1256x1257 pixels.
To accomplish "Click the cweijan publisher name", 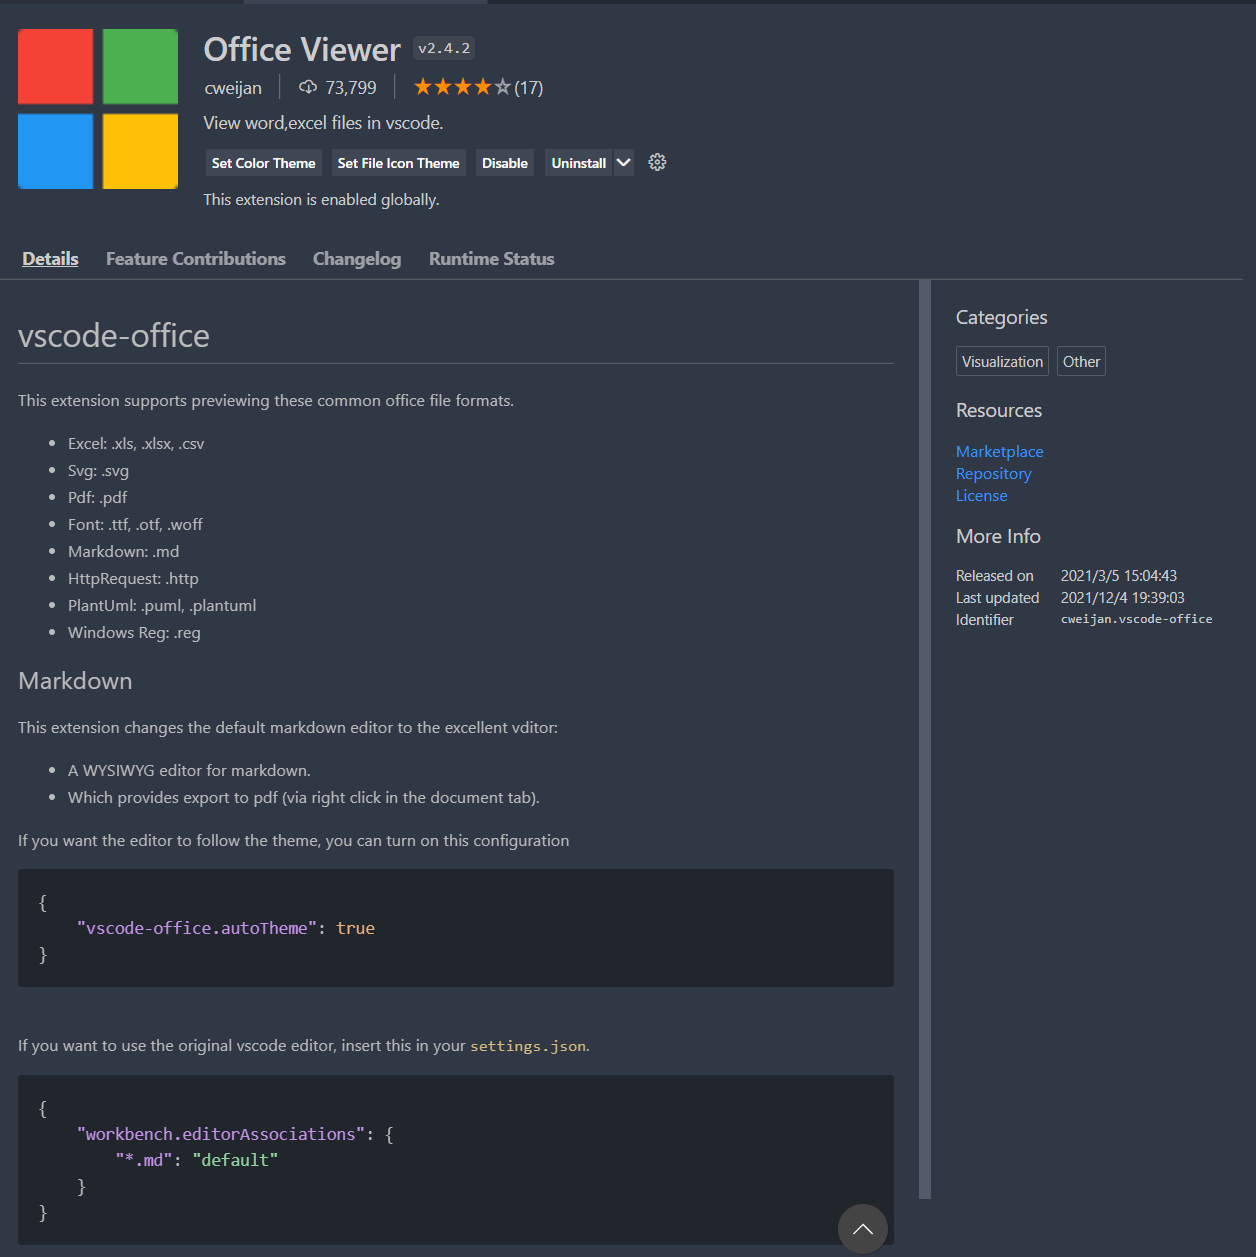I will [233, 88].
